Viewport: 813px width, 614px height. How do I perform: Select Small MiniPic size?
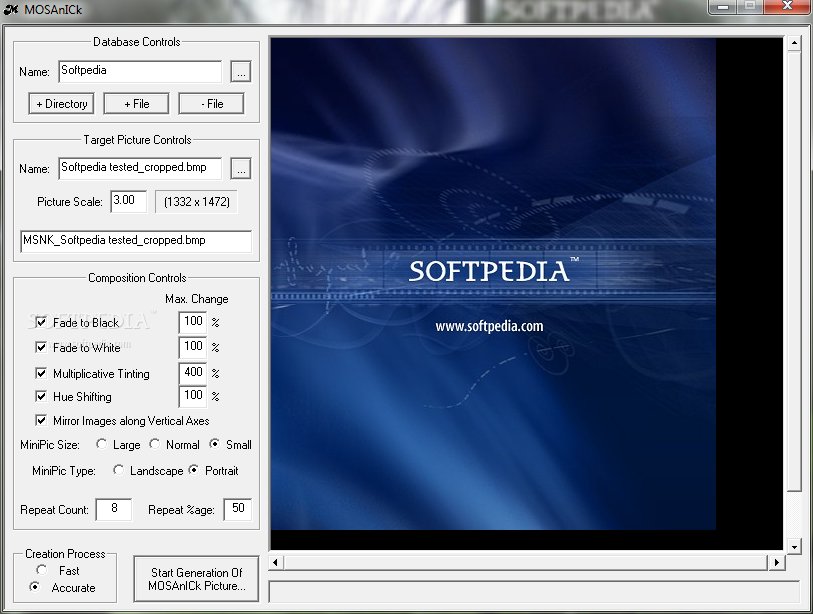(x=214, y=444)
